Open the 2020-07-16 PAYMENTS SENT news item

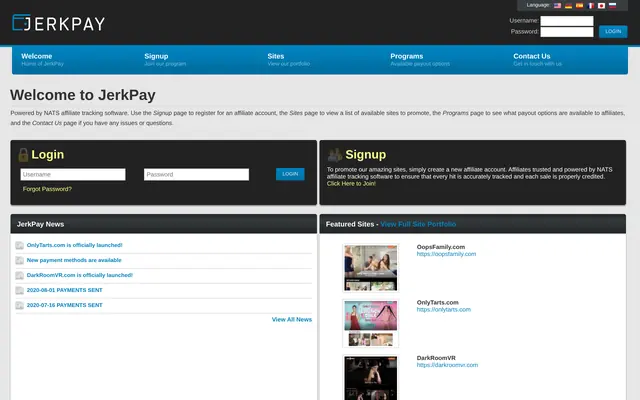[x=64, y=305]
